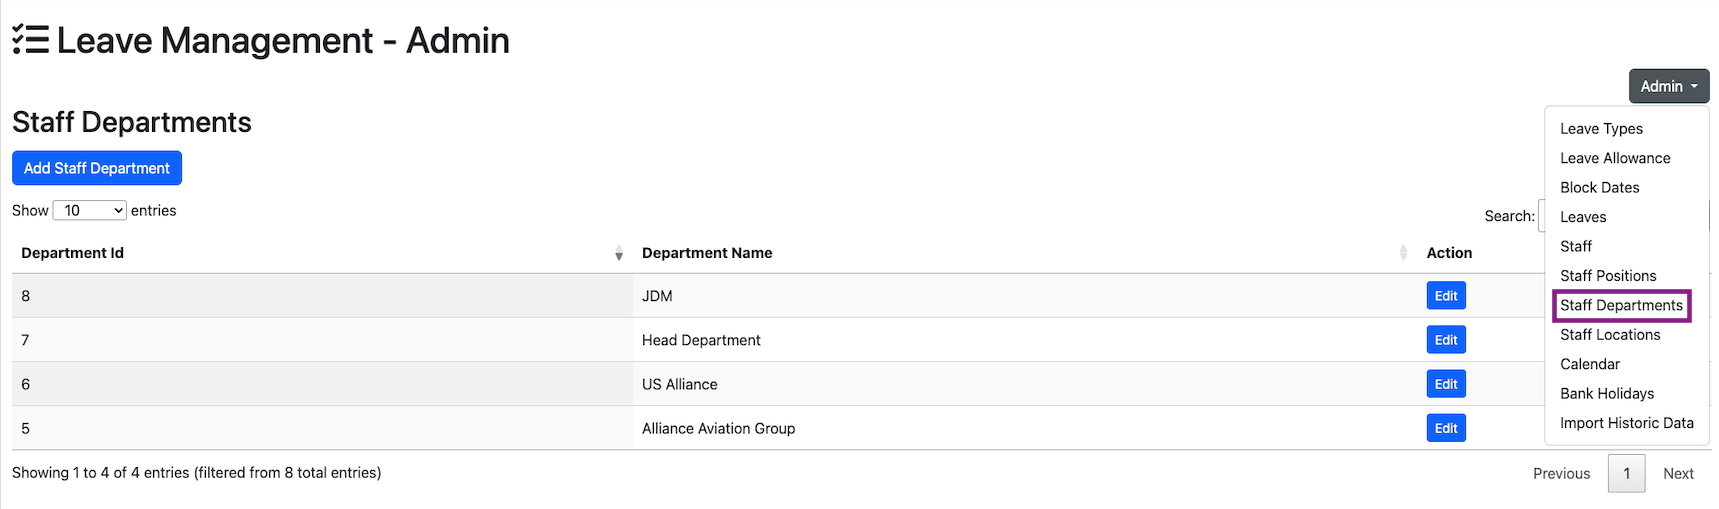This screenshot has height=509, width=1719.
Task: Choose Staff Positions menu entry
Action: (1608, 276)
